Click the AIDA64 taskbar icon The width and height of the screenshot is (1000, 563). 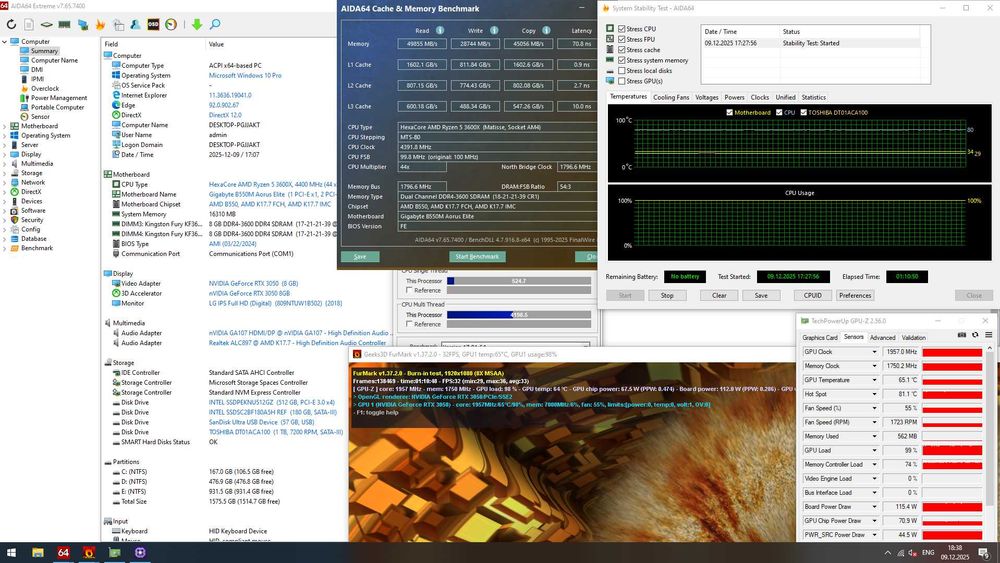[x=63, y=552]
